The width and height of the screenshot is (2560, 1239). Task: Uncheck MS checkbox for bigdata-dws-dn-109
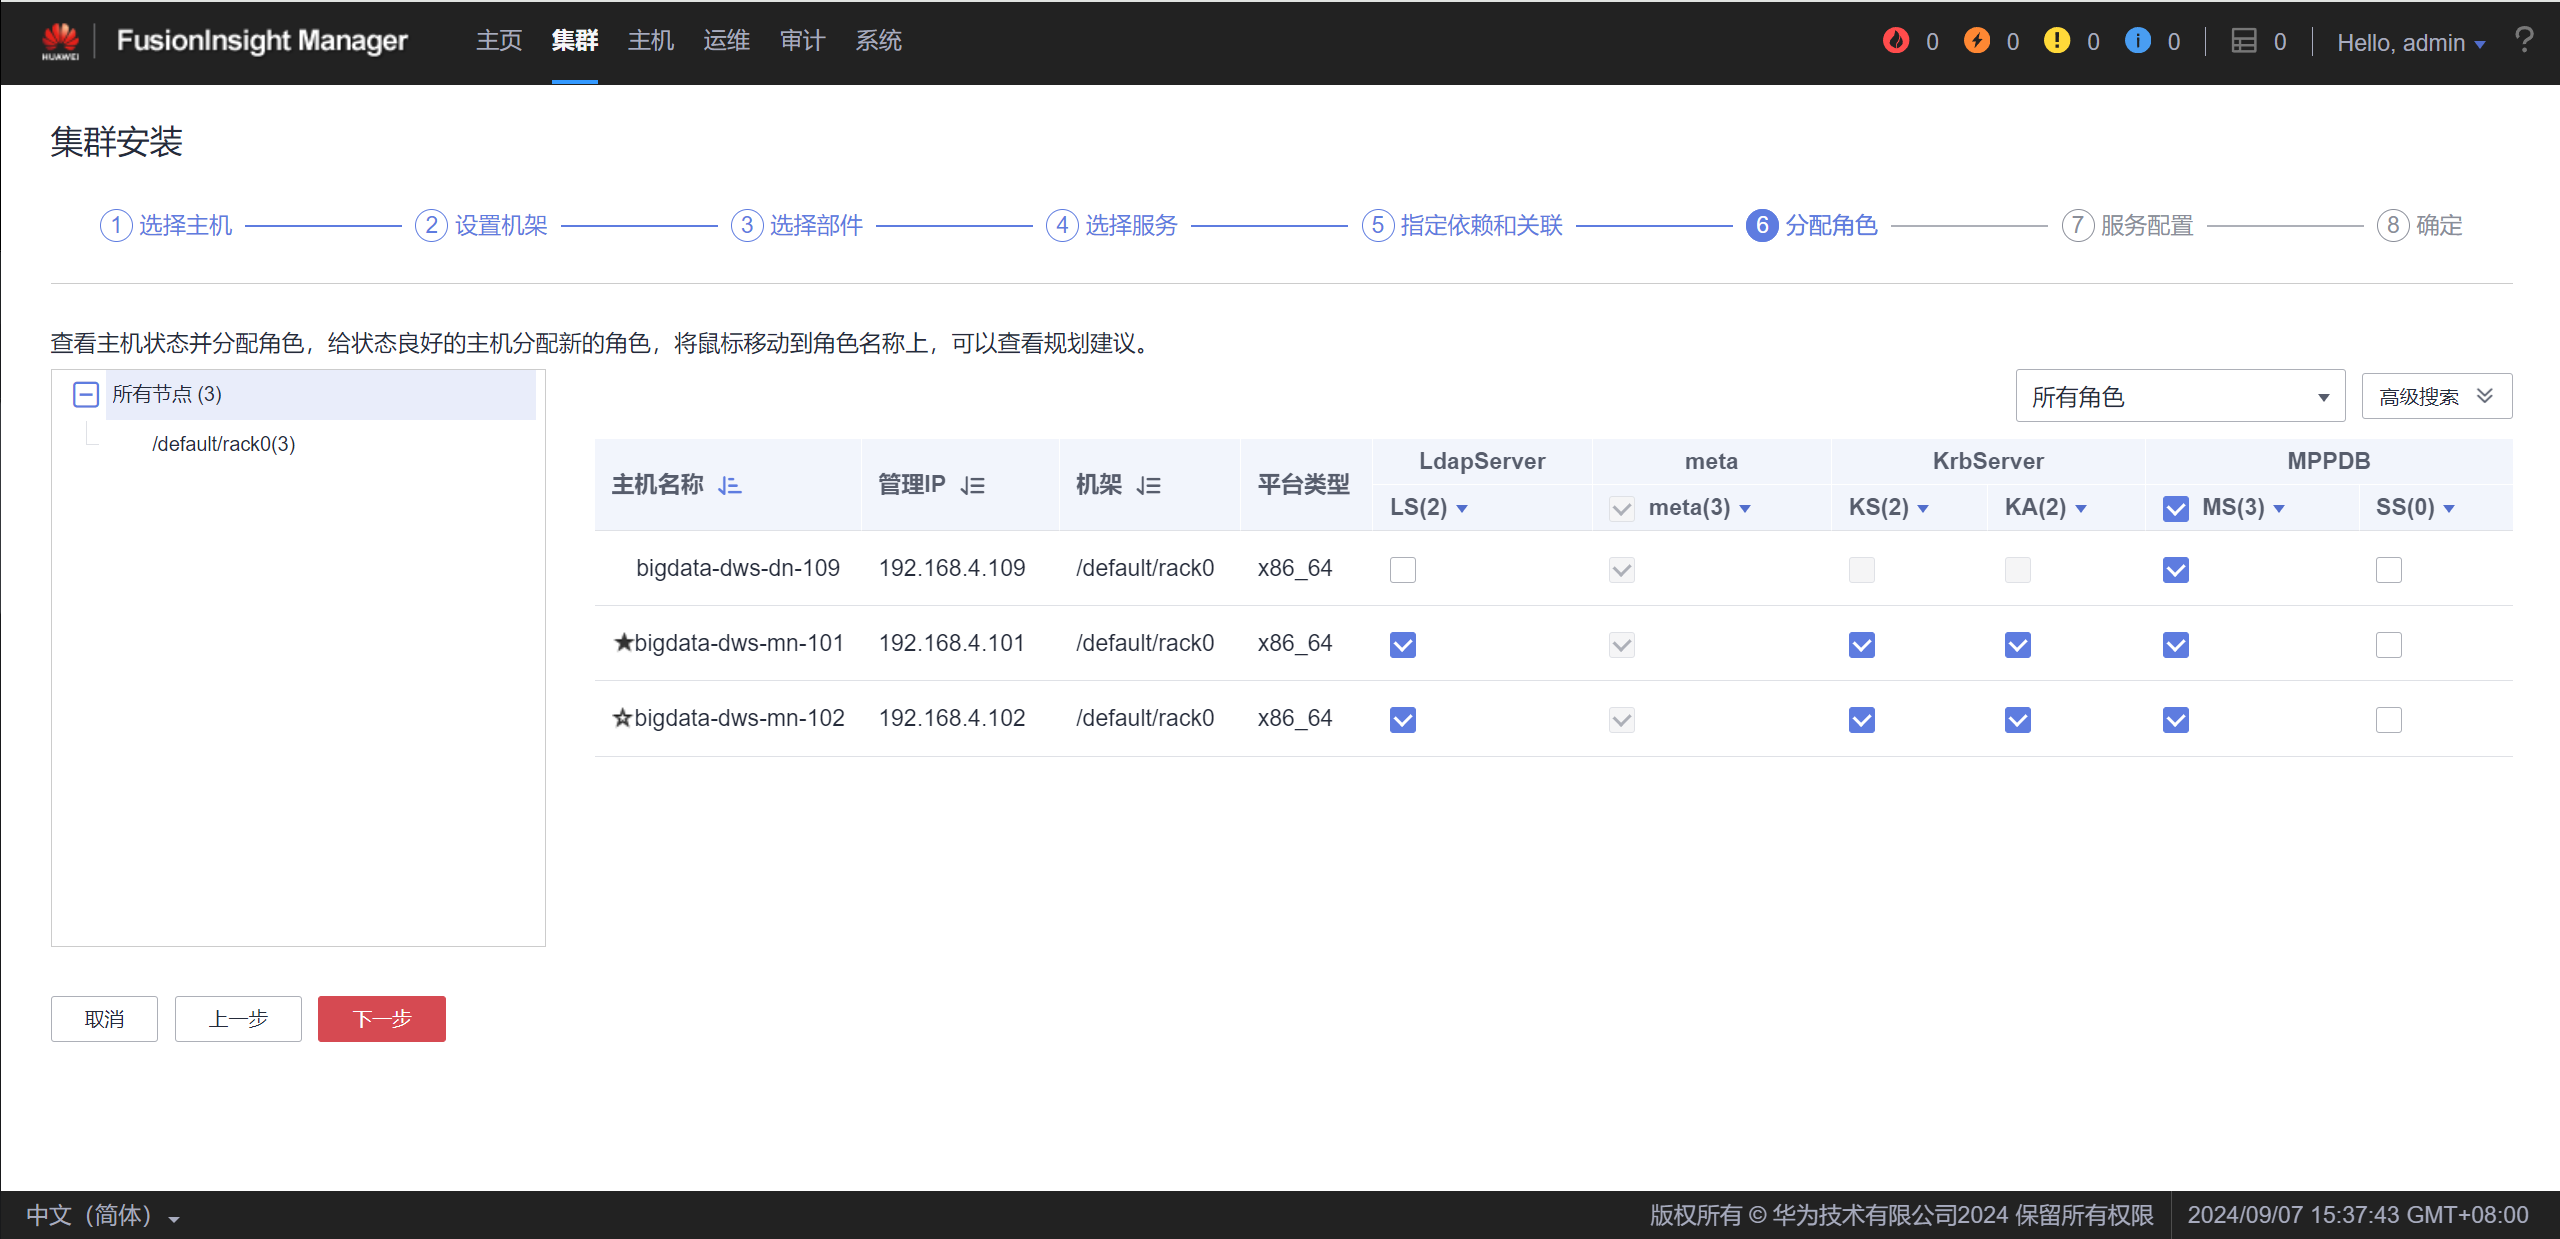[x=2176, y=570]
